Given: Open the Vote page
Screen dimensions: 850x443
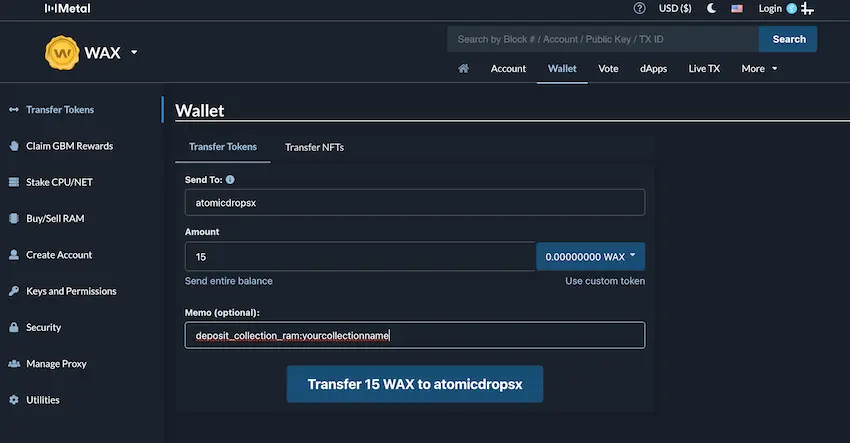Looking at the screenshot, I should coord(608,69).
